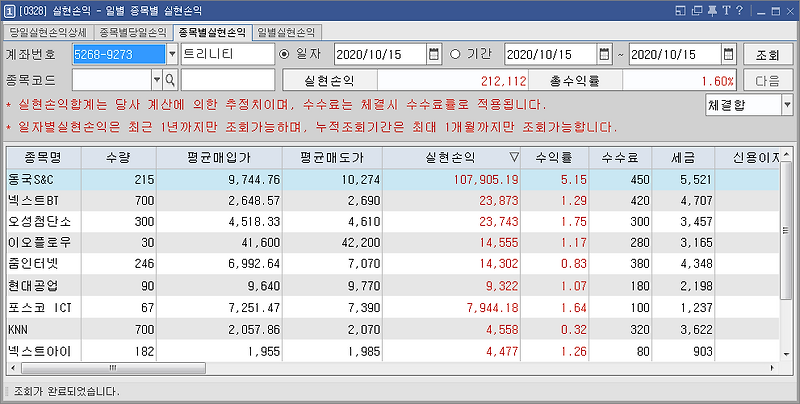Click the 총수익률 summary label button
Image resolution: width=800 pixels, height=404 pixels.
pos(575,80)
